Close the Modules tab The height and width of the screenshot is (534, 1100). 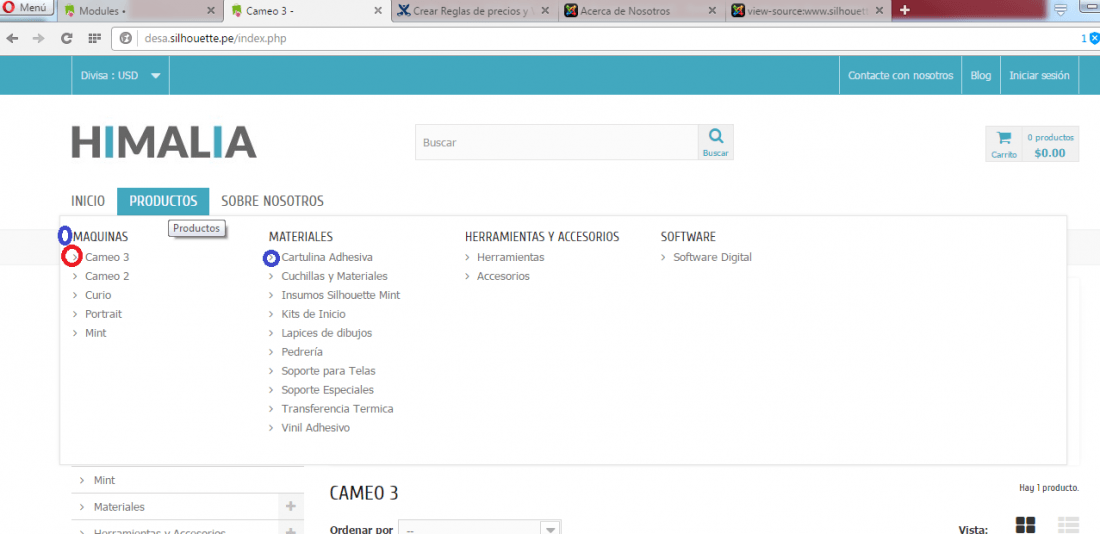point(210,11)
